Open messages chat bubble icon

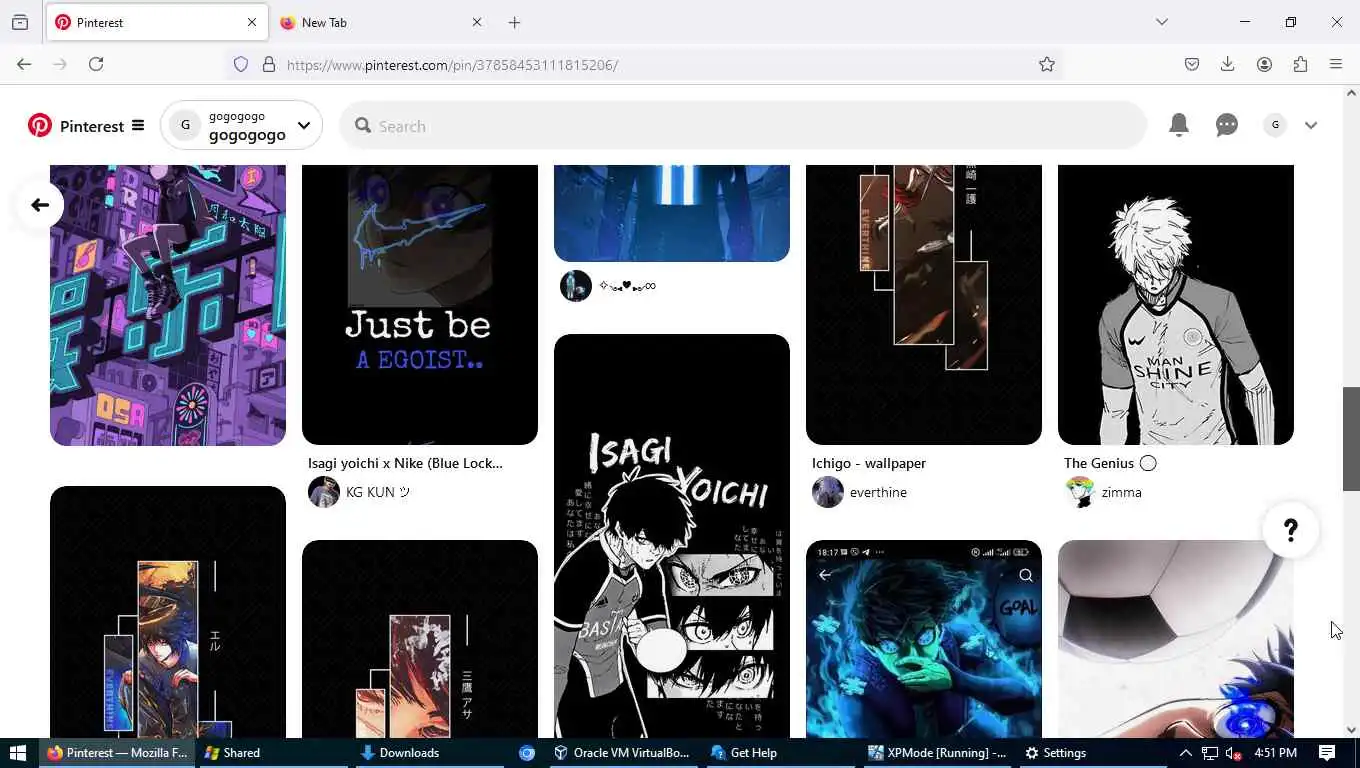pyautogui.click(x=1227, y=125)
